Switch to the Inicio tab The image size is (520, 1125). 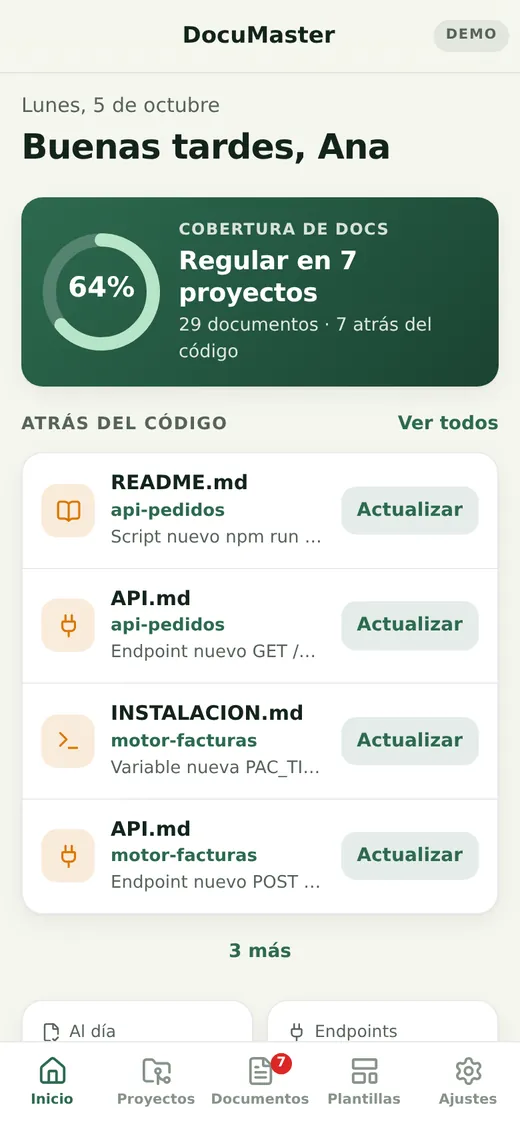click(x=52, y=1082)
